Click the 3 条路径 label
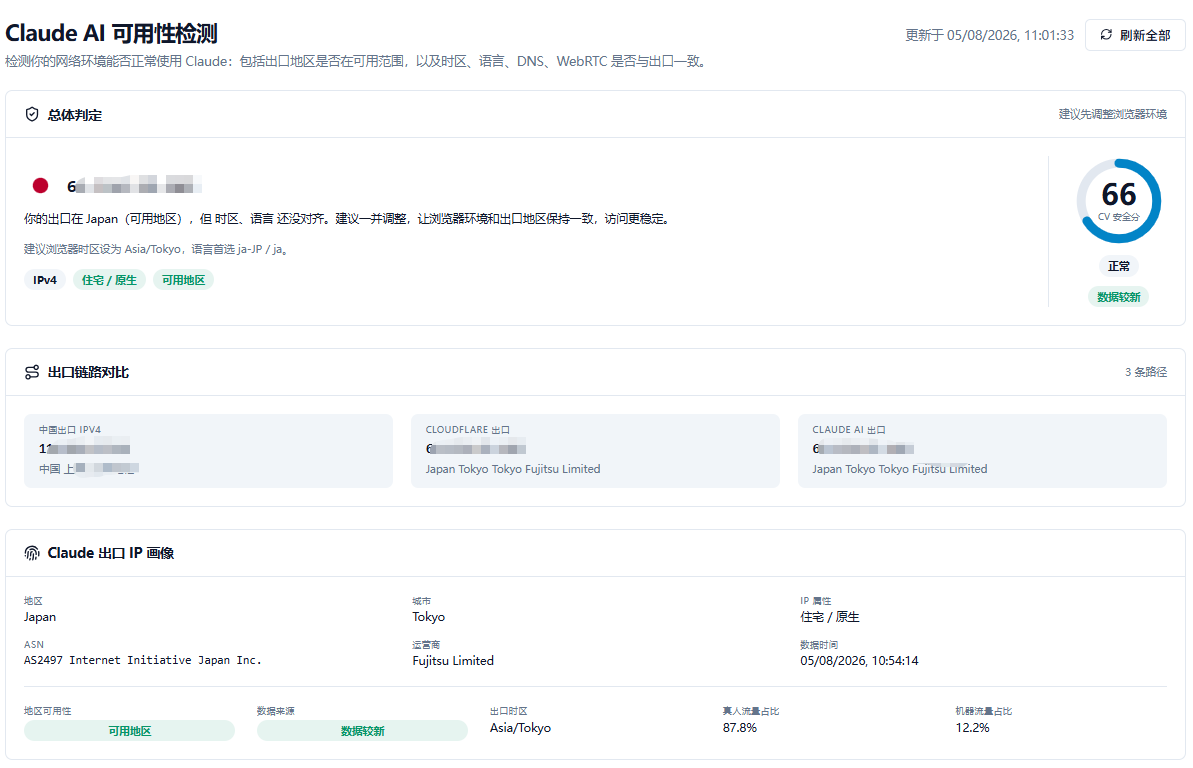This screenshot has height=768, width=1193. (1146, 372)
